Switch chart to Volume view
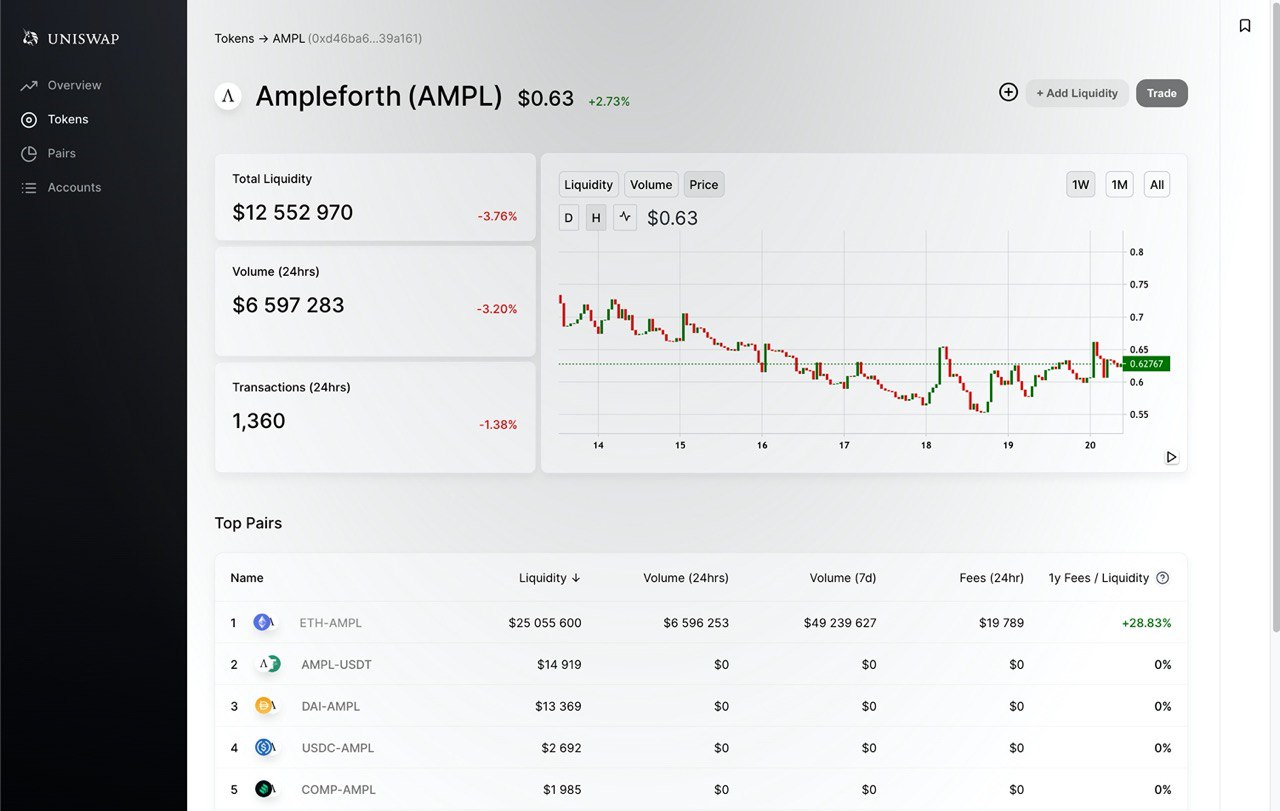Screen dimensions: 1280x811 coord(651,184)
